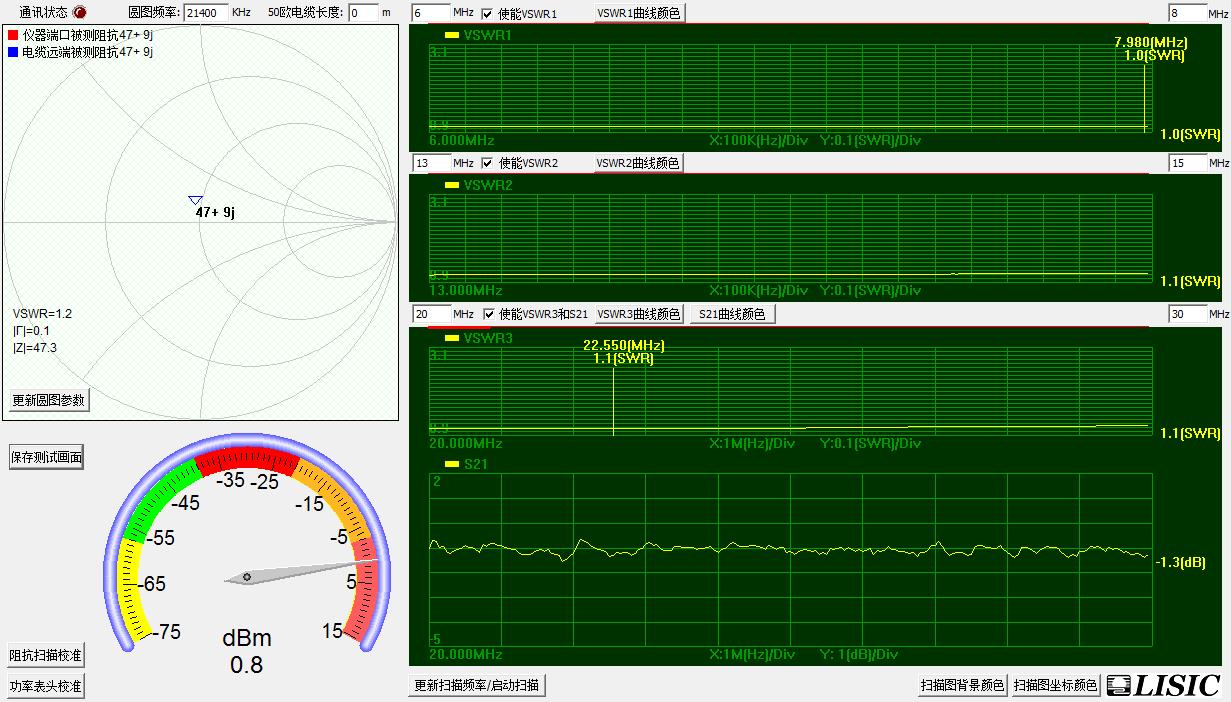The image size is (1231, 702).
Task: Focus the 50欧电缆长度 input field
Action: 362,13
